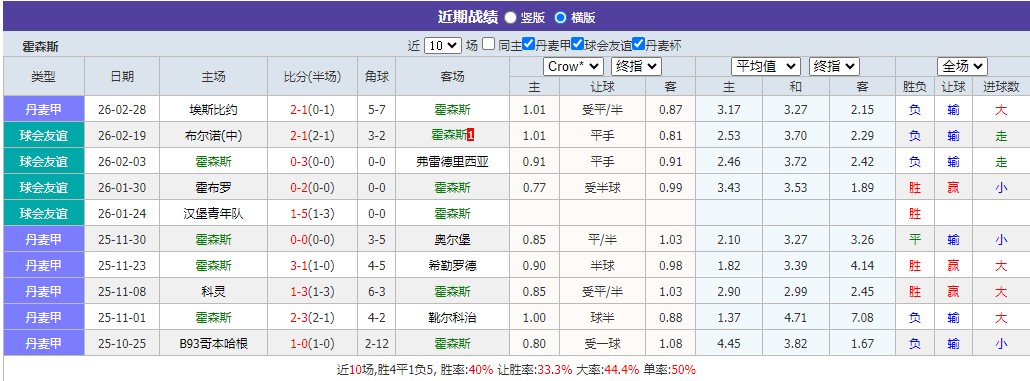The image size is (1030, 381).
Task: Click the 4.45 home odds value
Action: (729, 344)
